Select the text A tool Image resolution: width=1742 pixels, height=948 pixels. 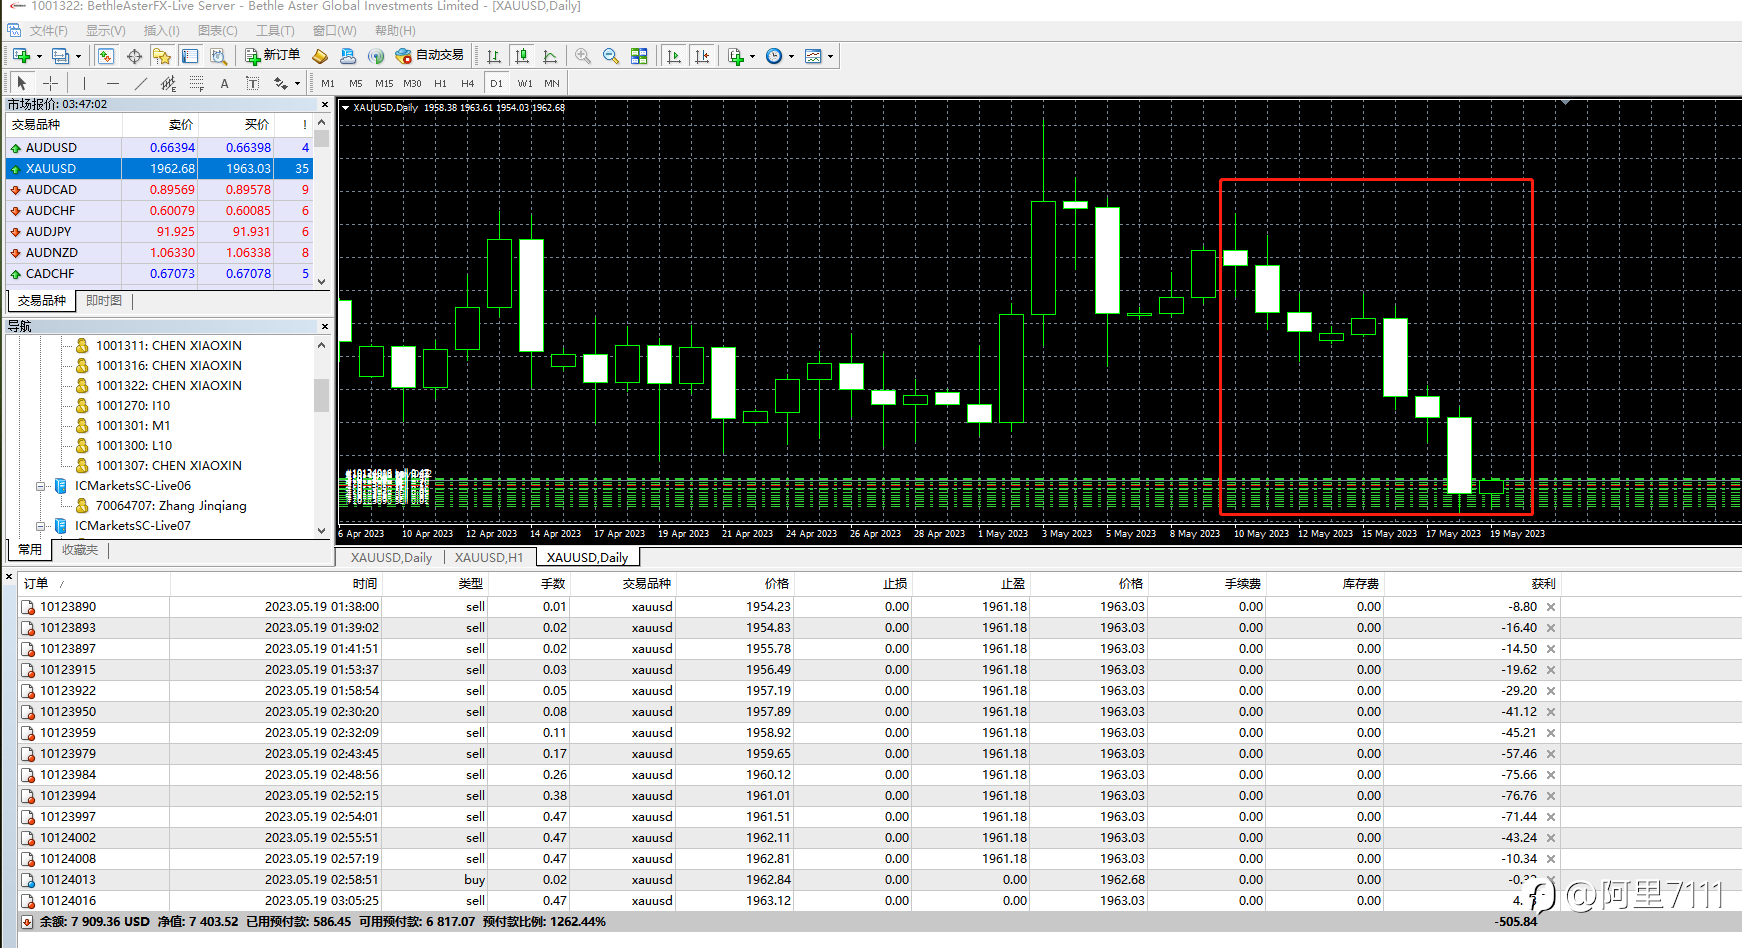[x=224, y=83]
